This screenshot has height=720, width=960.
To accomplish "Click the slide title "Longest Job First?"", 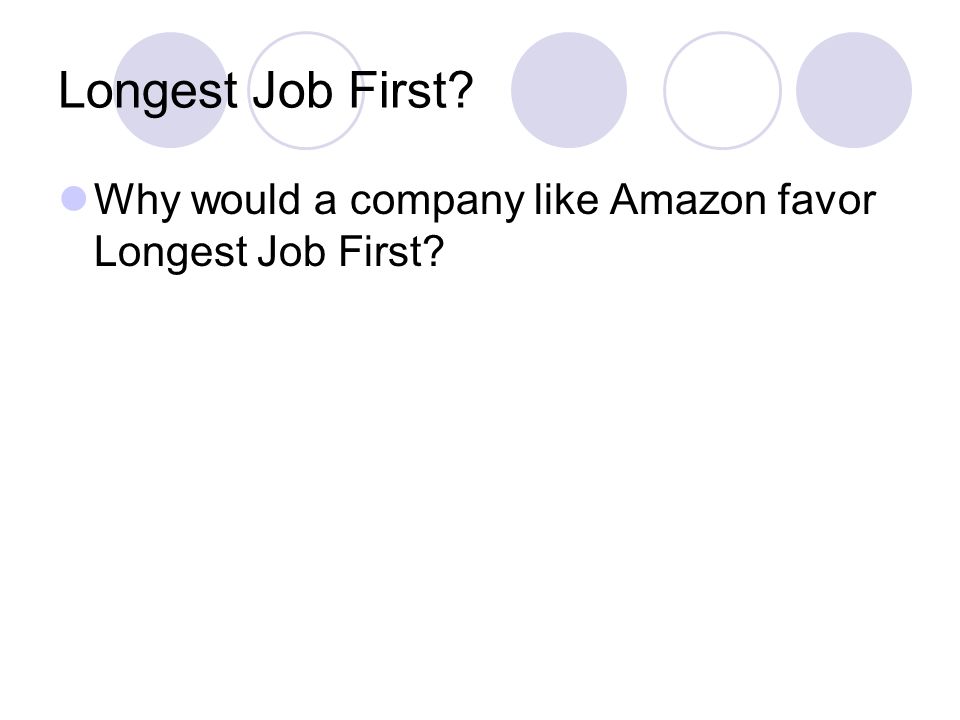I will tap(266, 92).
